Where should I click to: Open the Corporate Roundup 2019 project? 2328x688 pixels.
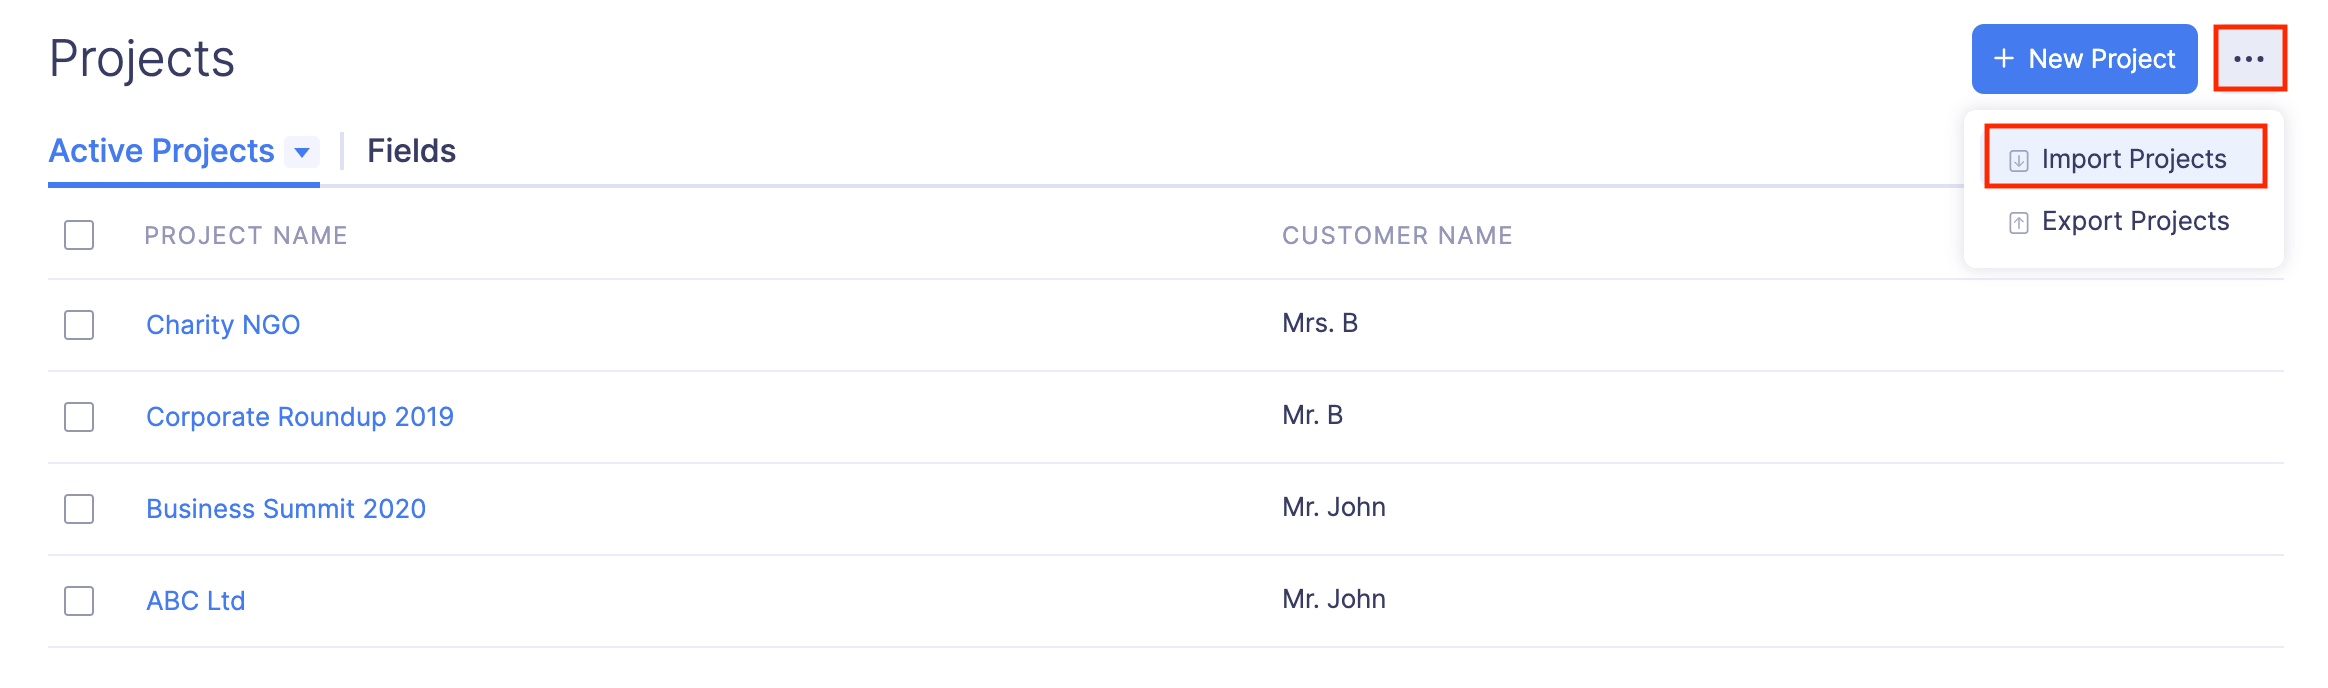pos(300,417)
